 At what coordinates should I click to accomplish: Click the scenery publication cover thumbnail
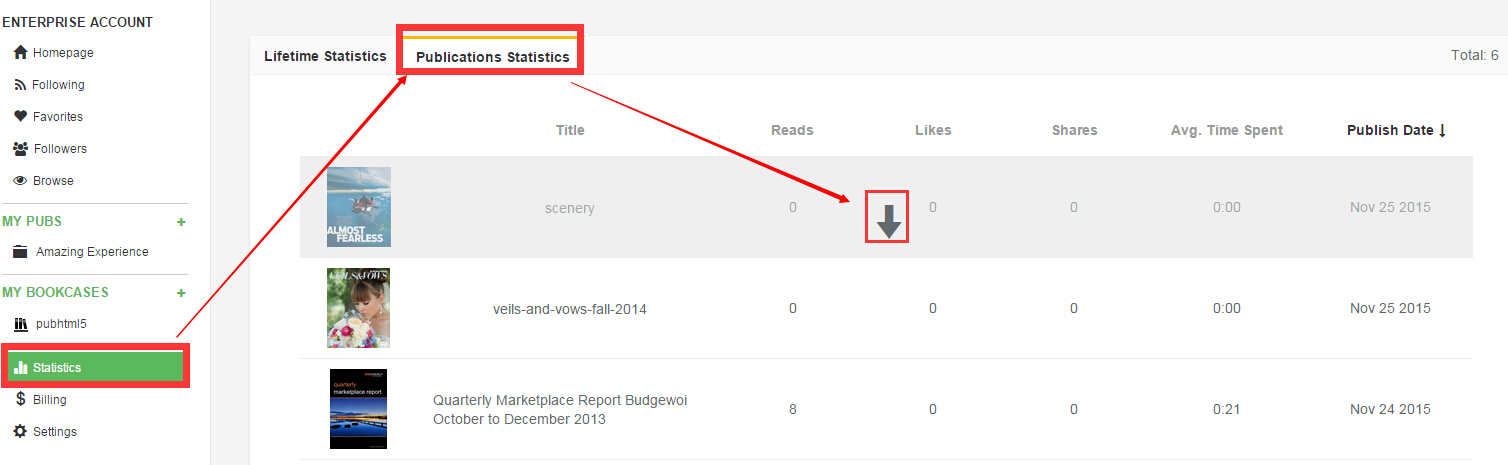[x=359, y=207]
